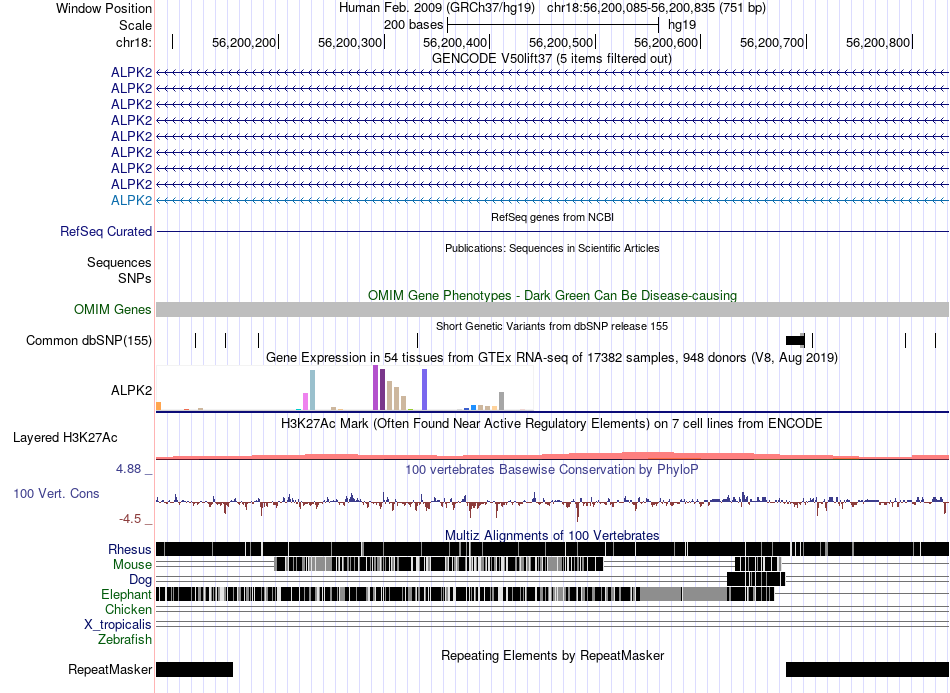Screen dimensions: 950x693
Task: Click chr18:56,200,085-56,200,835 (751 bp) coordinate text
Action: click(x=656, y=8)
